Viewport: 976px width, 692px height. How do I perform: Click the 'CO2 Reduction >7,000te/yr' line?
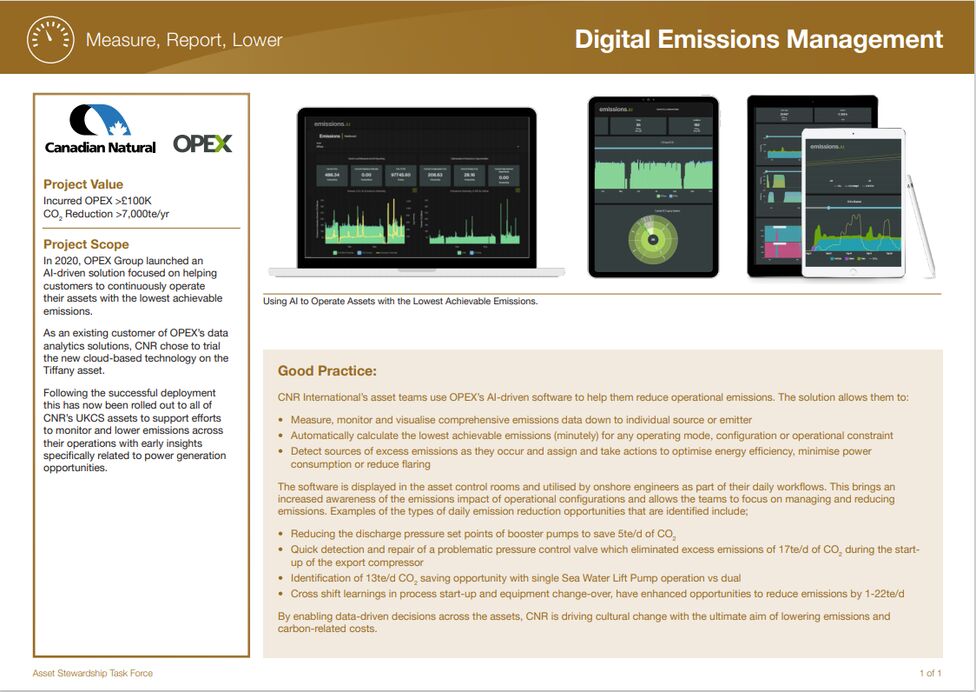click(x=106, y=214)
